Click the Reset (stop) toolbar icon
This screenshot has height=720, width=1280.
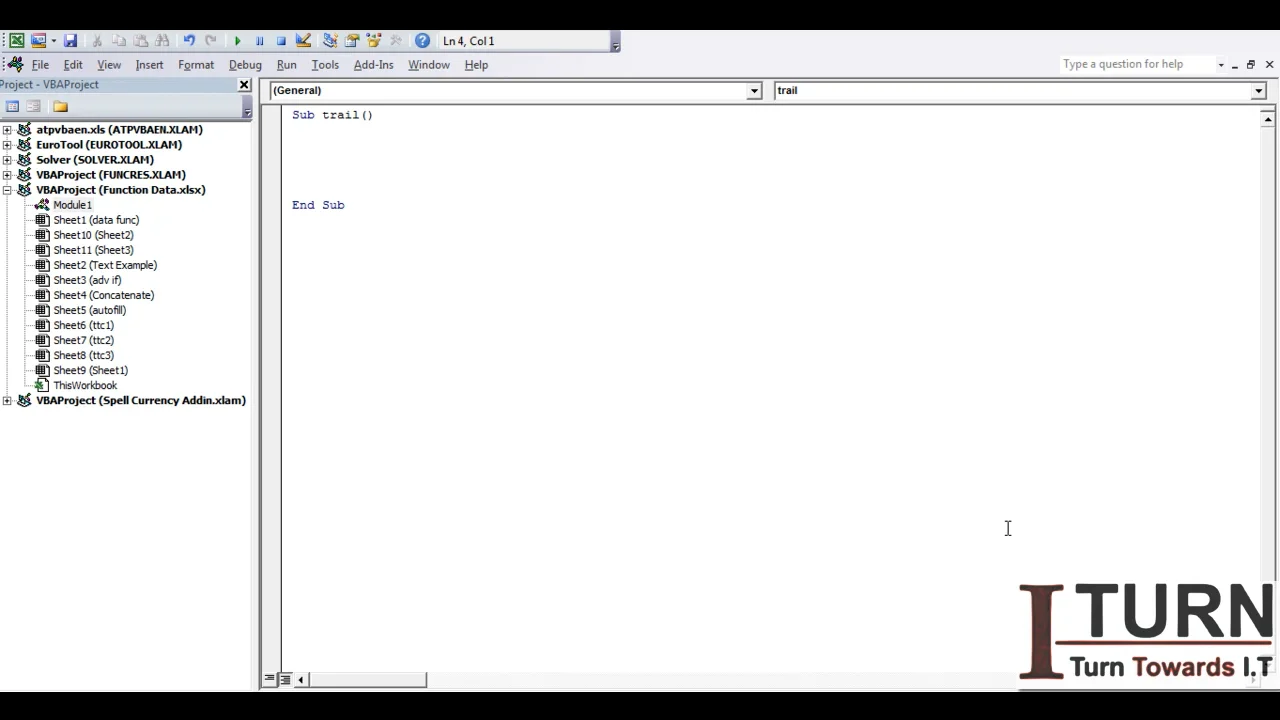[281, 41]
